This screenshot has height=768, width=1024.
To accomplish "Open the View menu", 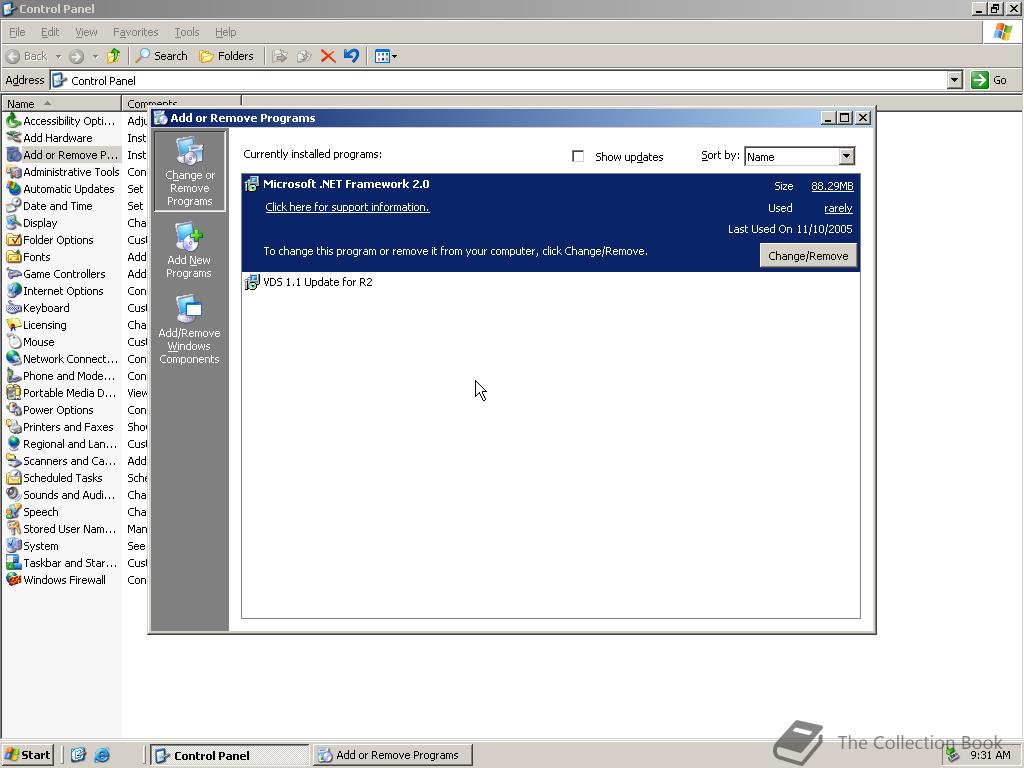I will [86, 32].
